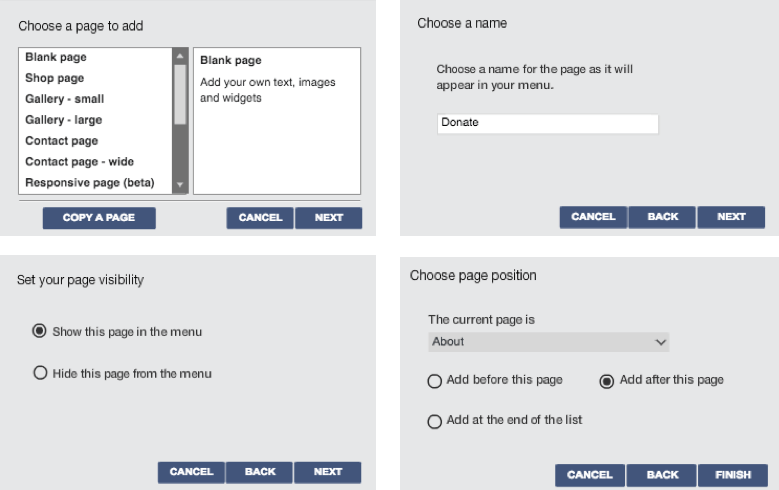The height and width of the screenshot is (490, 779).
Task: Go Back from the 'Choose a name' dialog
Action: pyautogui.click(x=662, y=217)
